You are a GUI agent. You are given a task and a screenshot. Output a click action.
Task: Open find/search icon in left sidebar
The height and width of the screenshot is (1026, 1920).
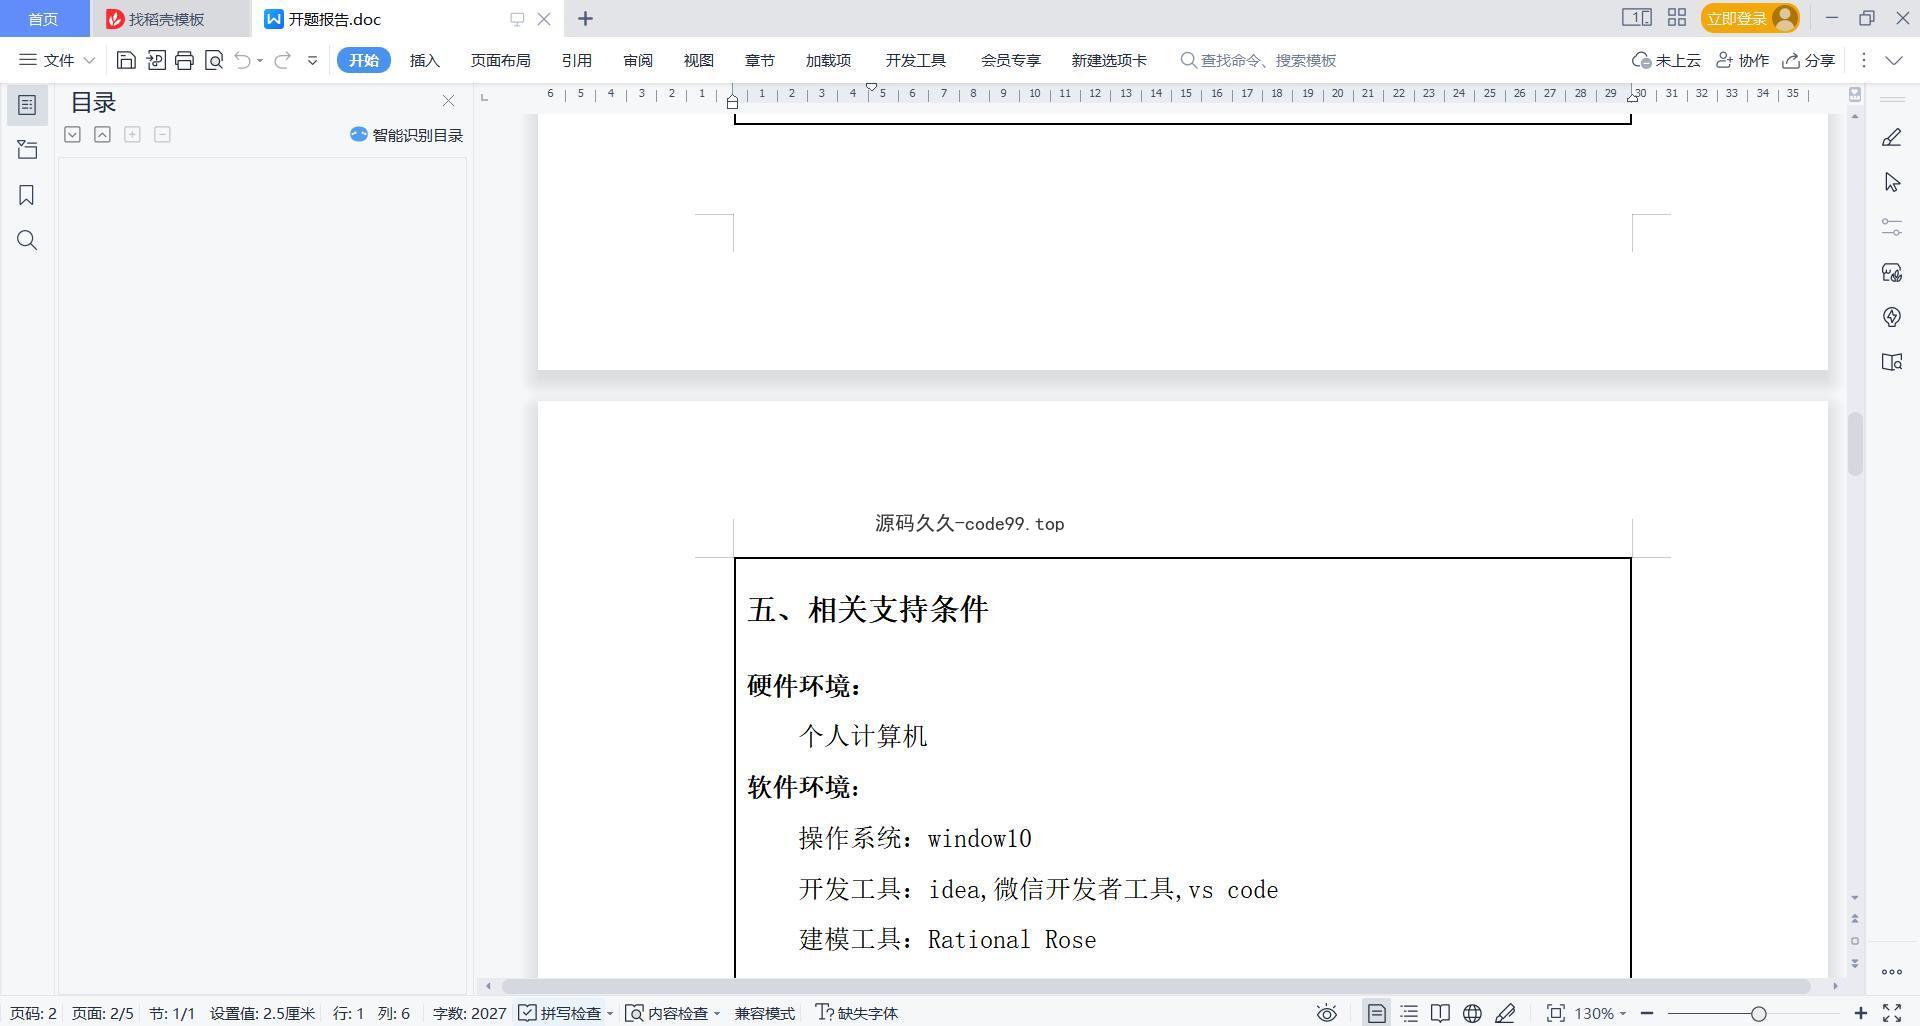click(27, 240)
